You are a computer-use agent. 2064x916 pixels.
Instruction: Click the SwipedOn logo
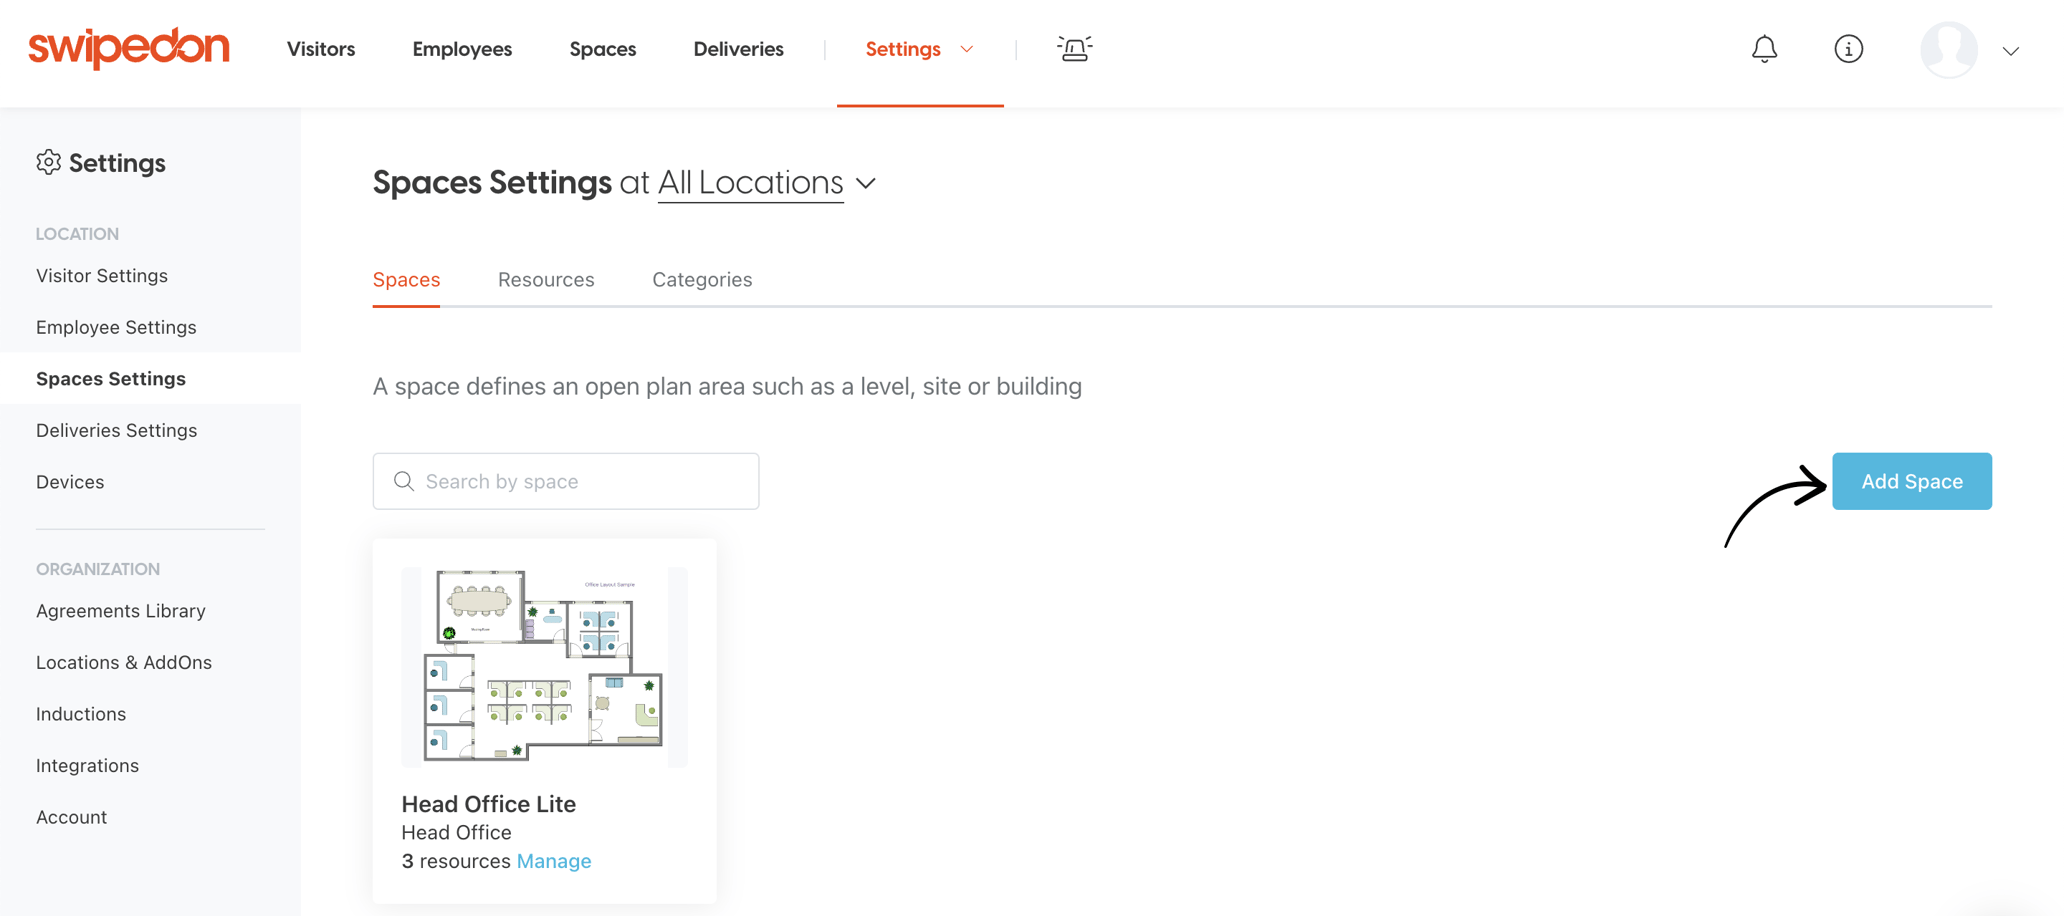[127, 47]
